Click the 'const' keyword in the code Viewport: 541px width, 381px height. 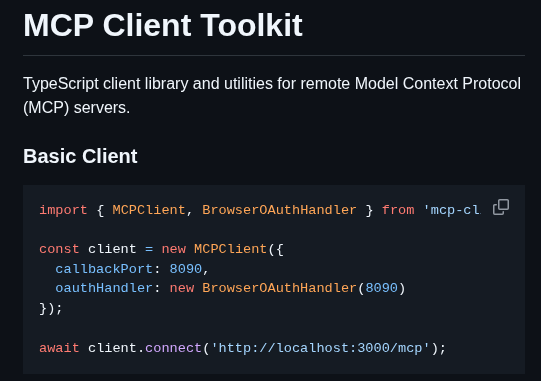coord(59,249)
